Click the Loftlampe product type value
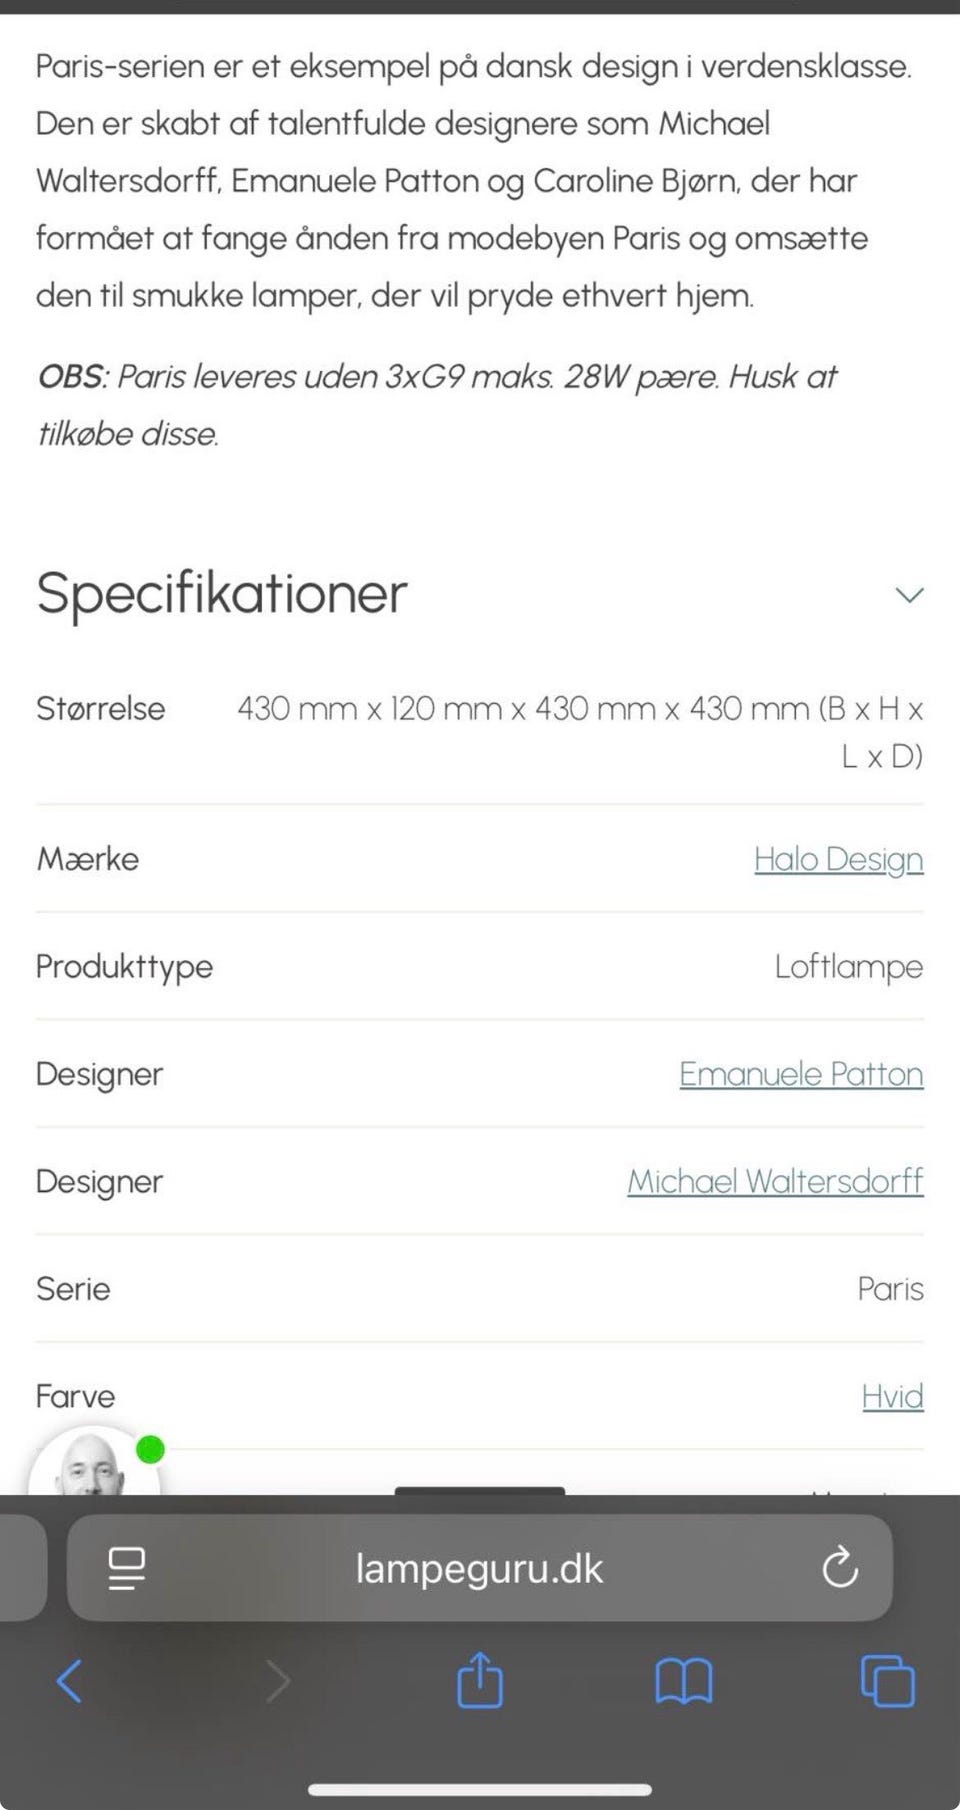 click(x=848, y=967)
